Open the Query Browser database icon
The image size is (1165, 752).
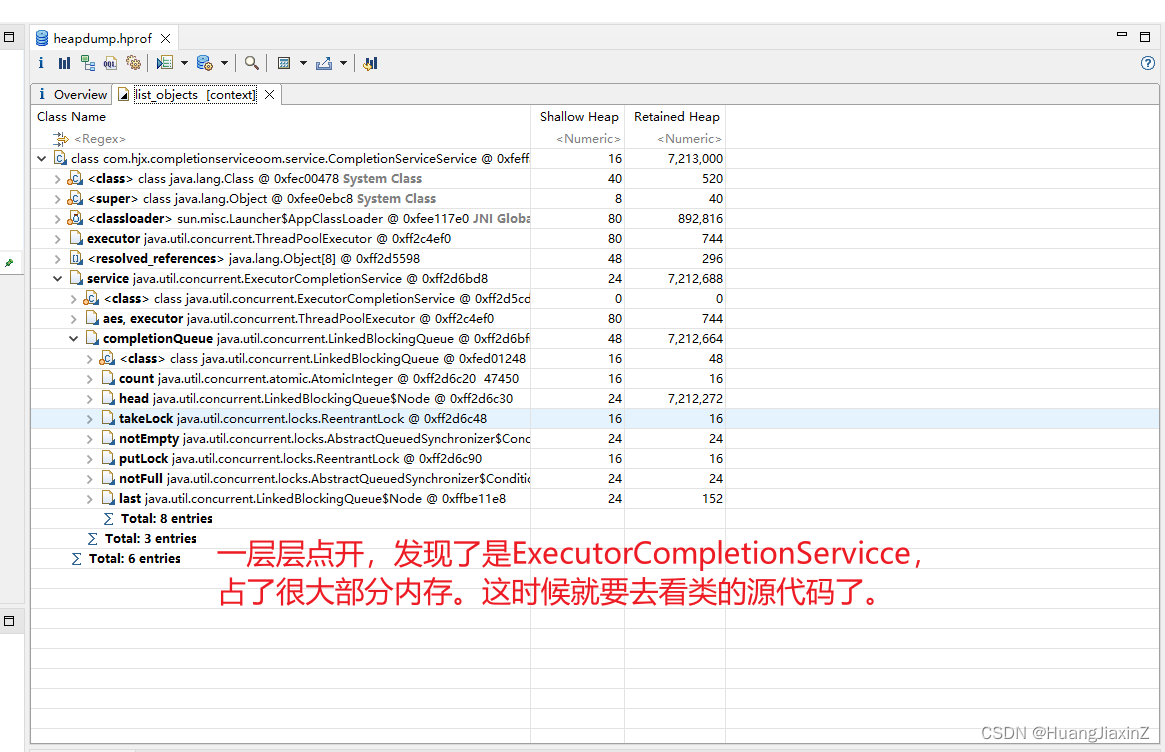[205, 63]
